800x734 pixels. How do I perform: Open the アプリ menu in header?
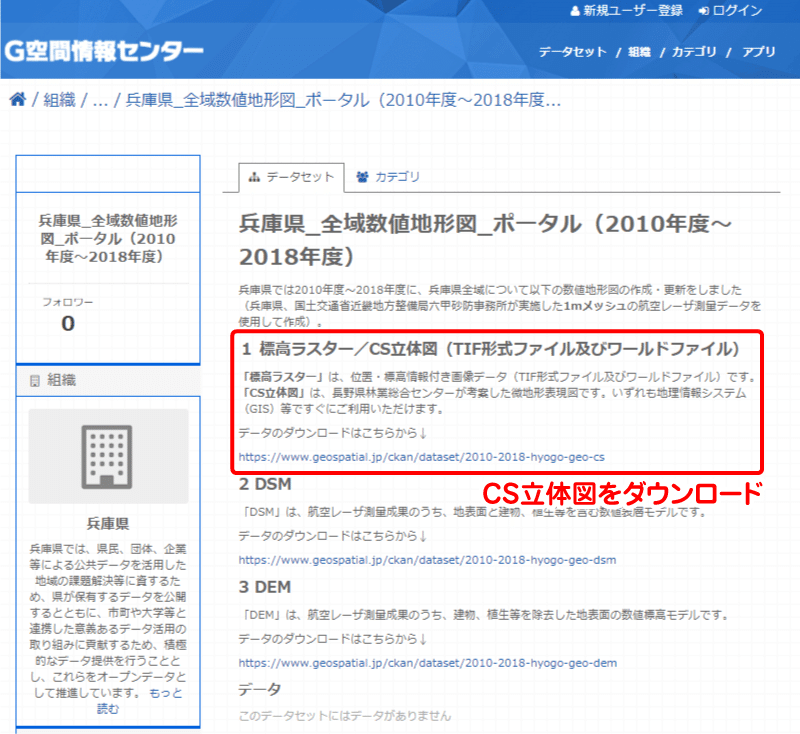[759, 52]
